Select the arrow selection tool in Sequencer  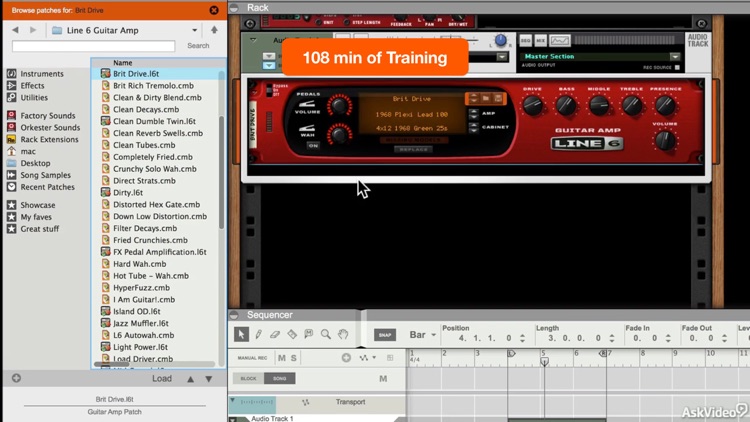click(242, 334)
